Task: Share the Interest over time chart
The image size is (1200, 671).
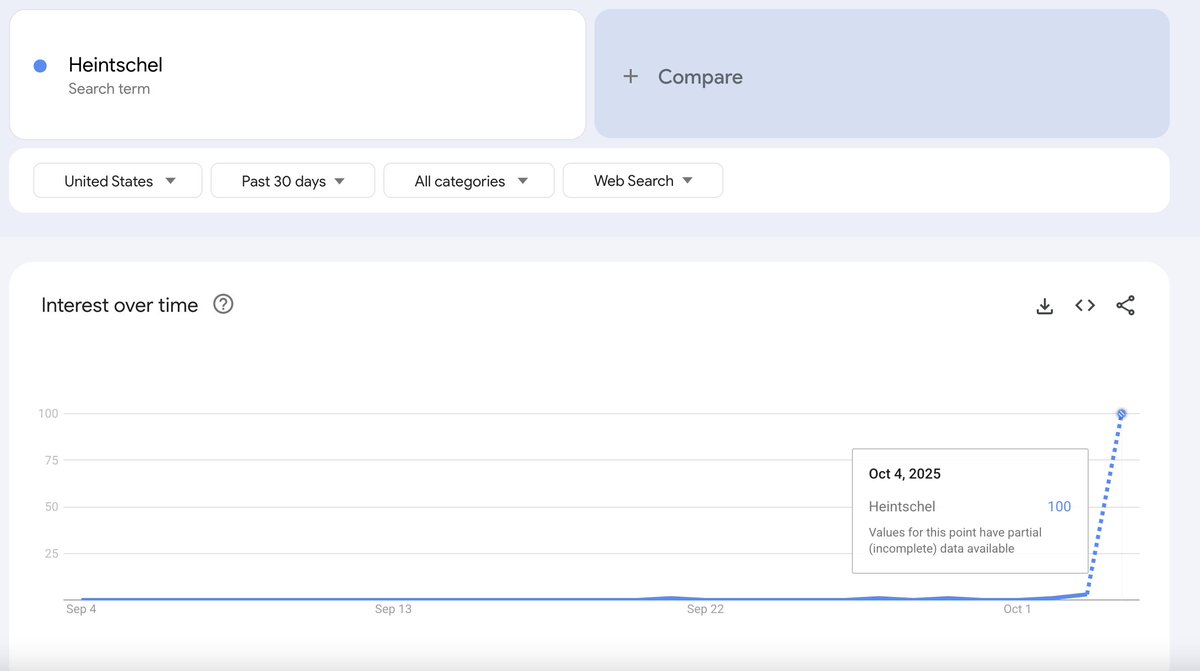Action: coord(1125,306)
